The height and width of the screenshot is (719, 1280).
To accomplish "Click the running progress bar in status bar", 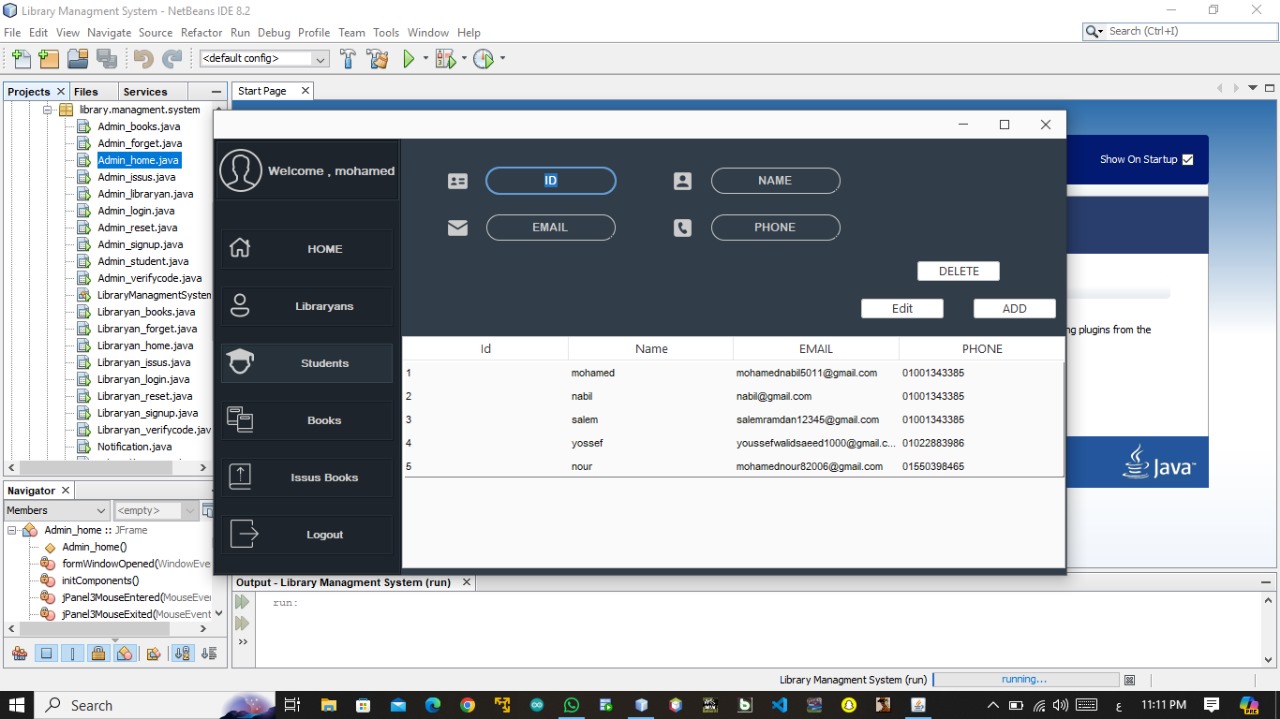I will [x=1025, y=680].
